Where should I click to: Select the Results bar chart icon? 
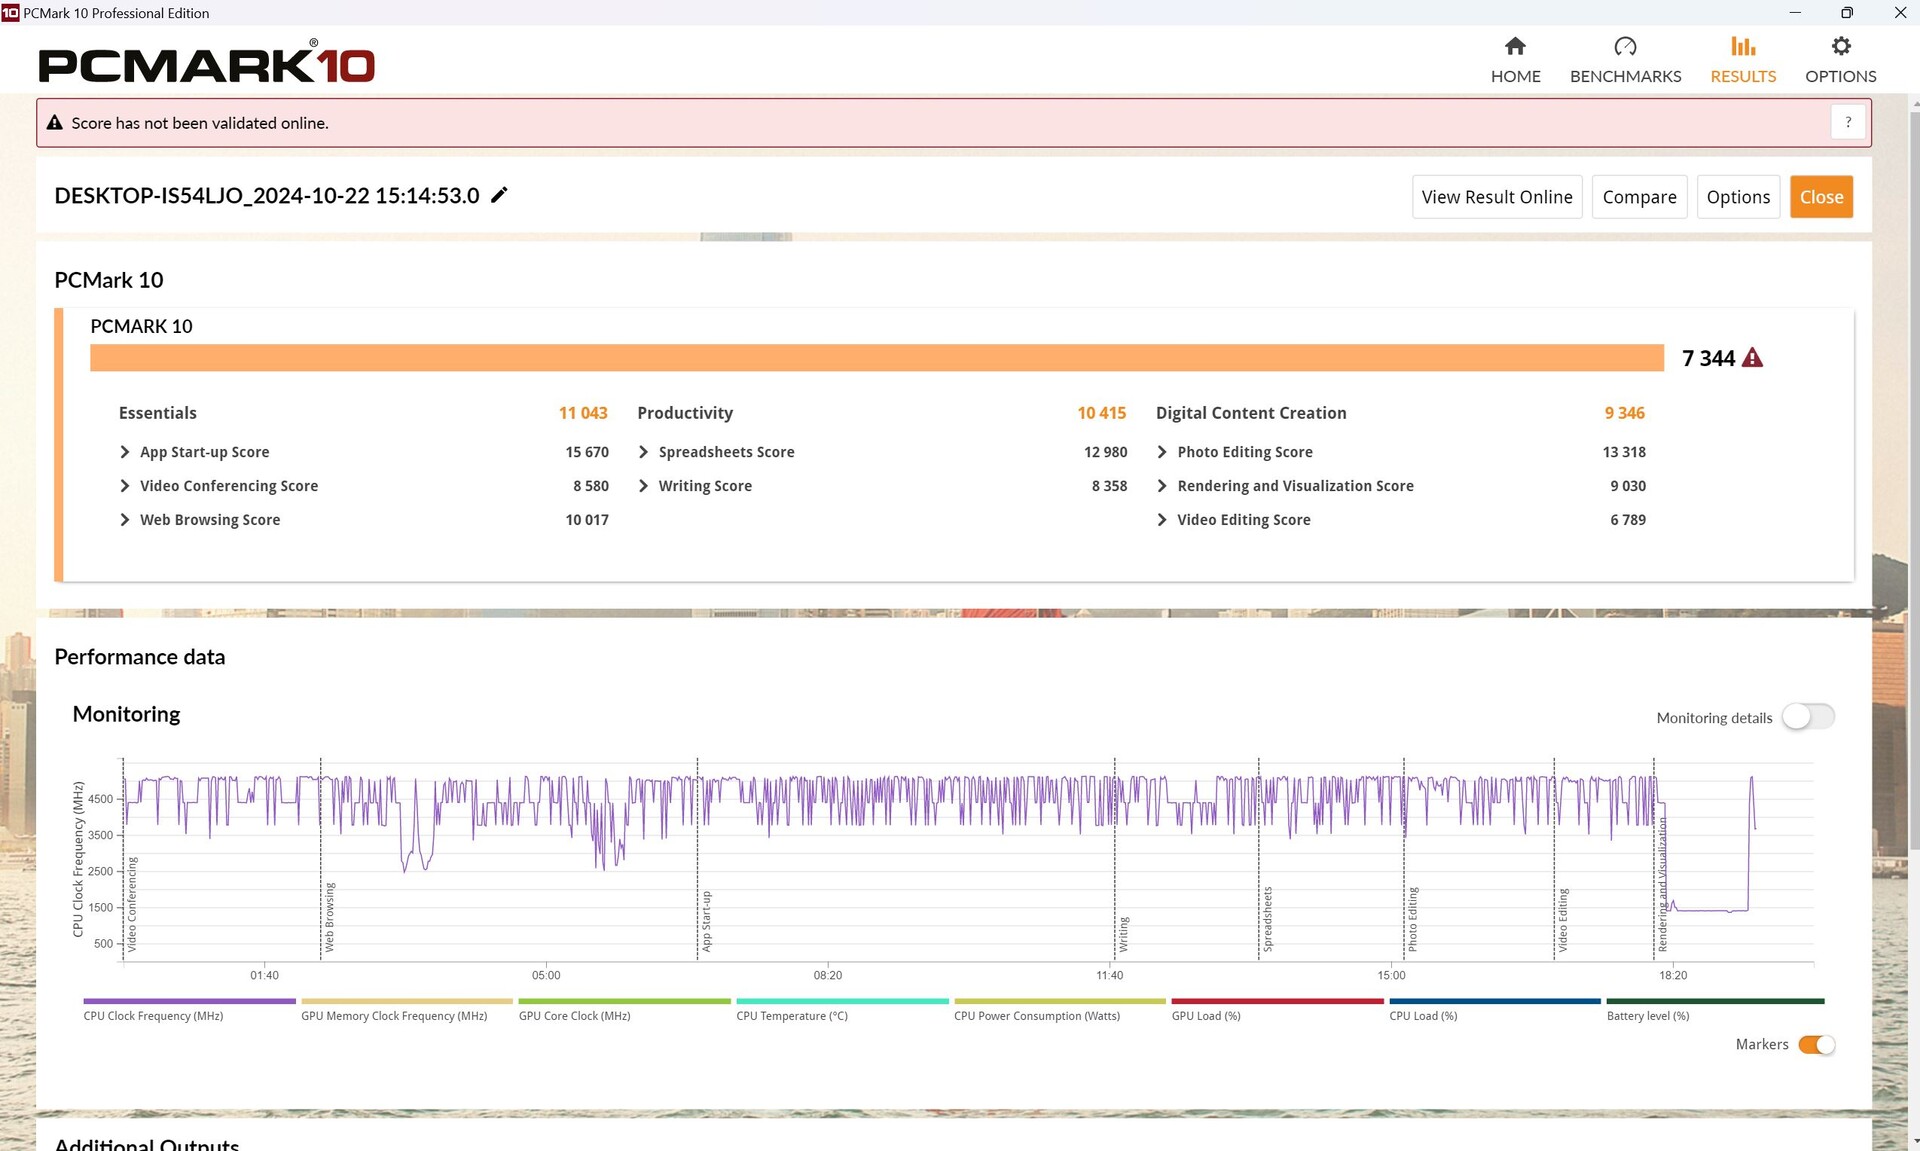pyautogui.click(x=1743, y=46)
